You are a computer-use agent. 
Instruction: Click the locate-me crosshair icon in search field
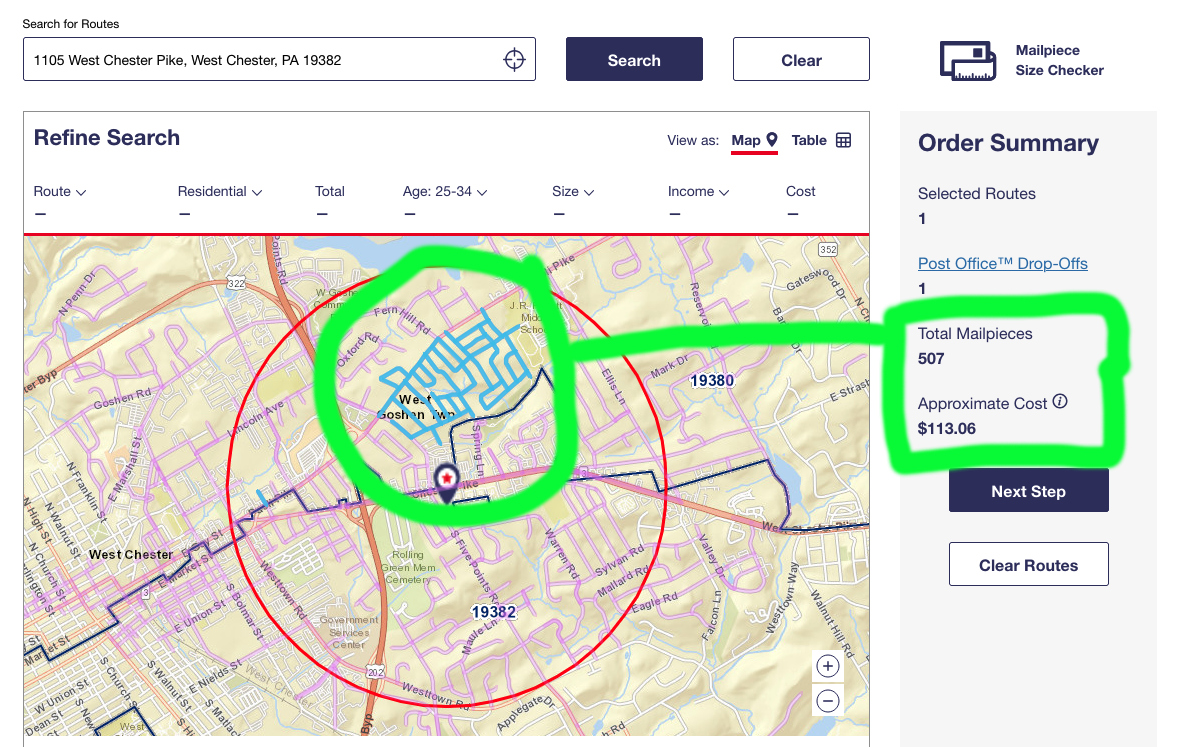coord(513,60)
